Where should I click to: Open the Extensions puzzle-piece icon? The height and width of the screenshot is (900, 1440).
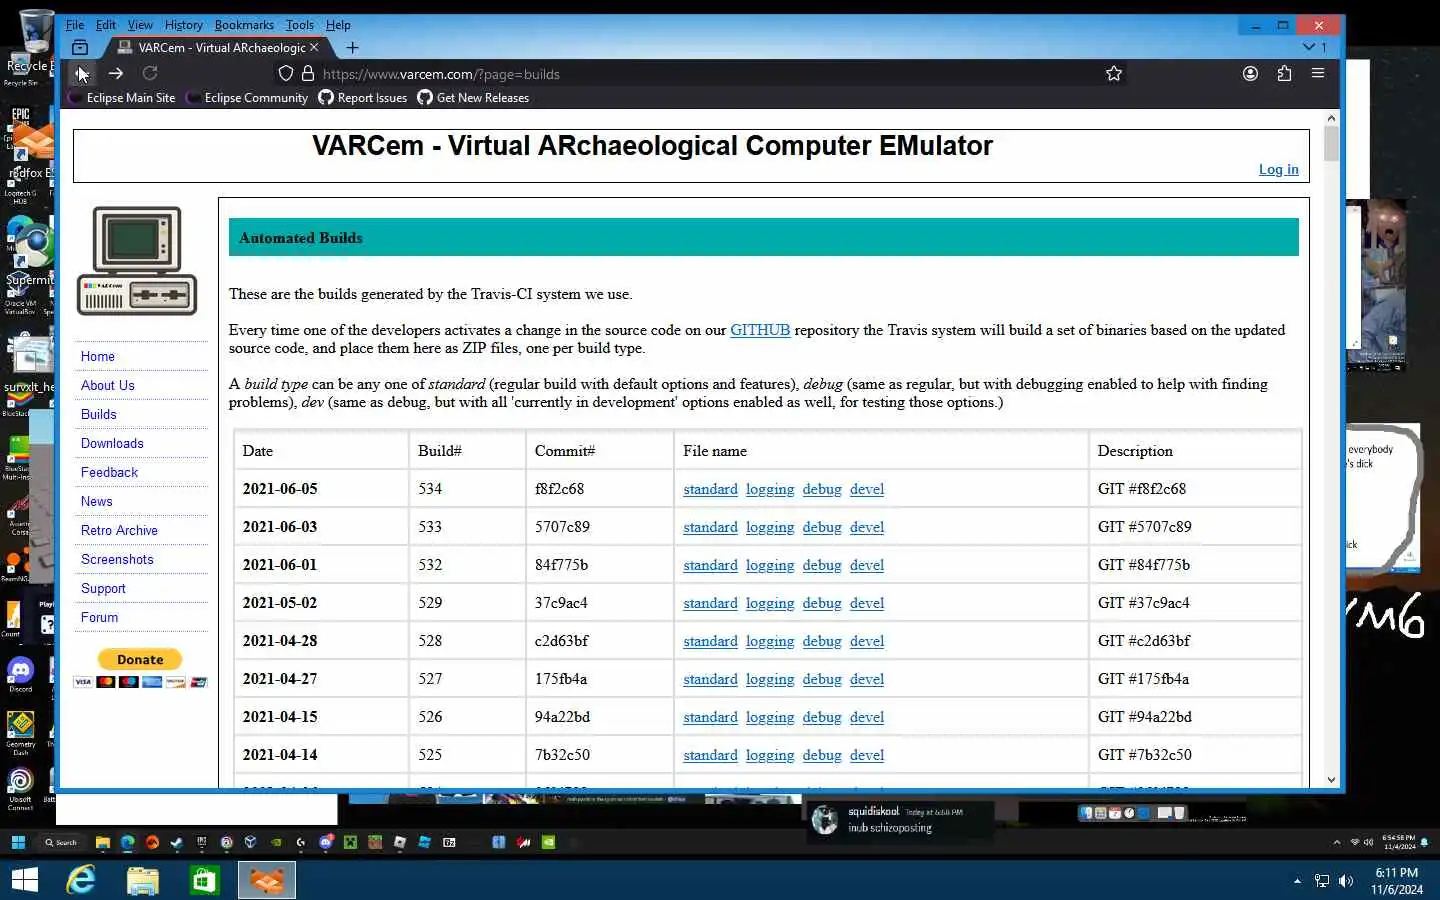pos(1284,73)
